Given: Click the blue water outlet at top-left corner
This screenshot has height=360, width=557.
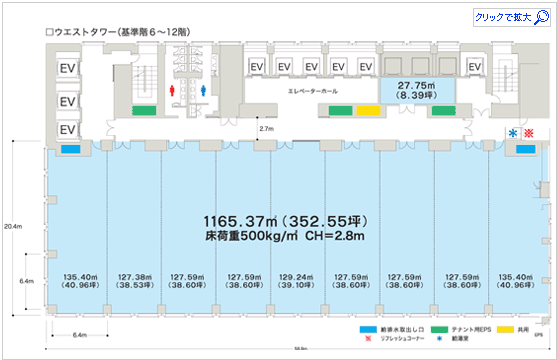Looking at the screenshot, I should [71, 149].
